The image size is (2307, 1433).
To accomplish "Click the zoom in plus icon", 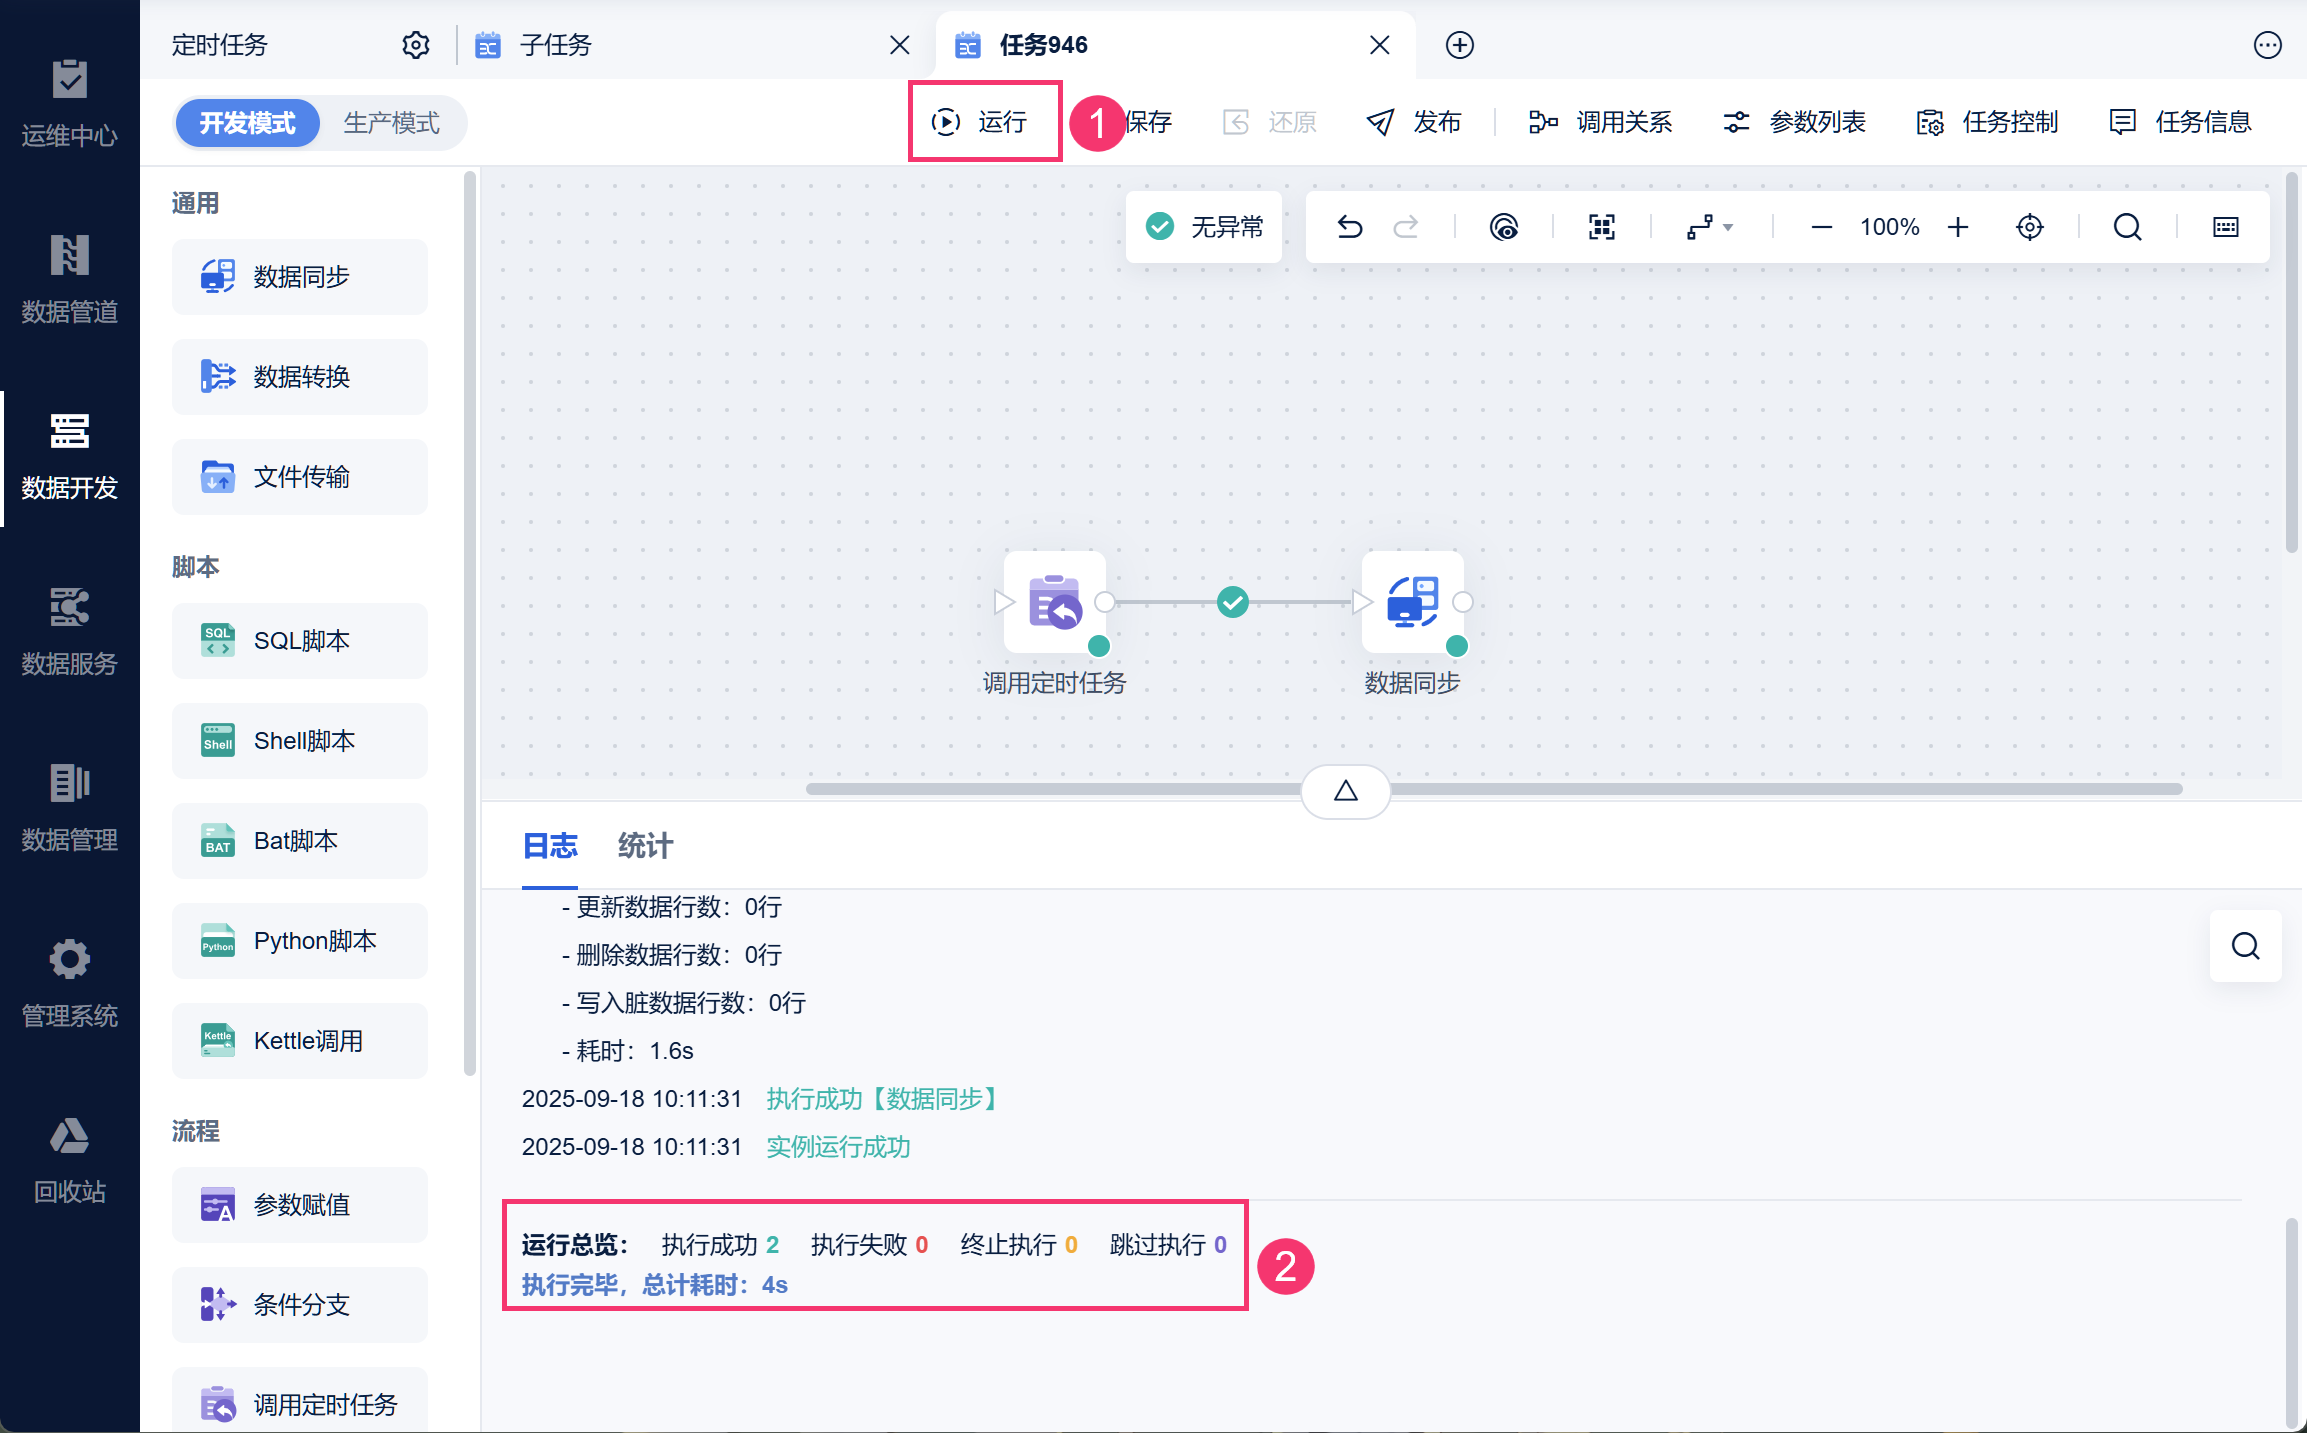I will pos(1957,227).
